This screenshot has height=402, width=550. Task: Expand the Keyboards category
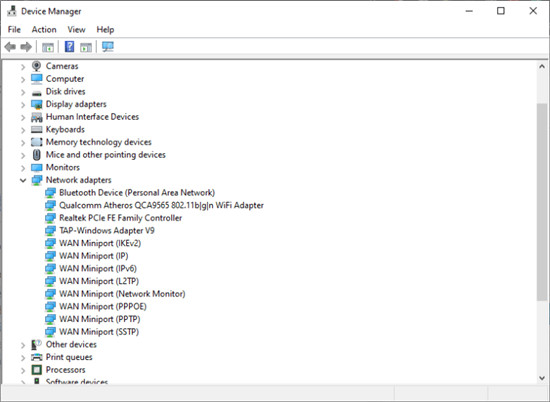coord(23,130)
